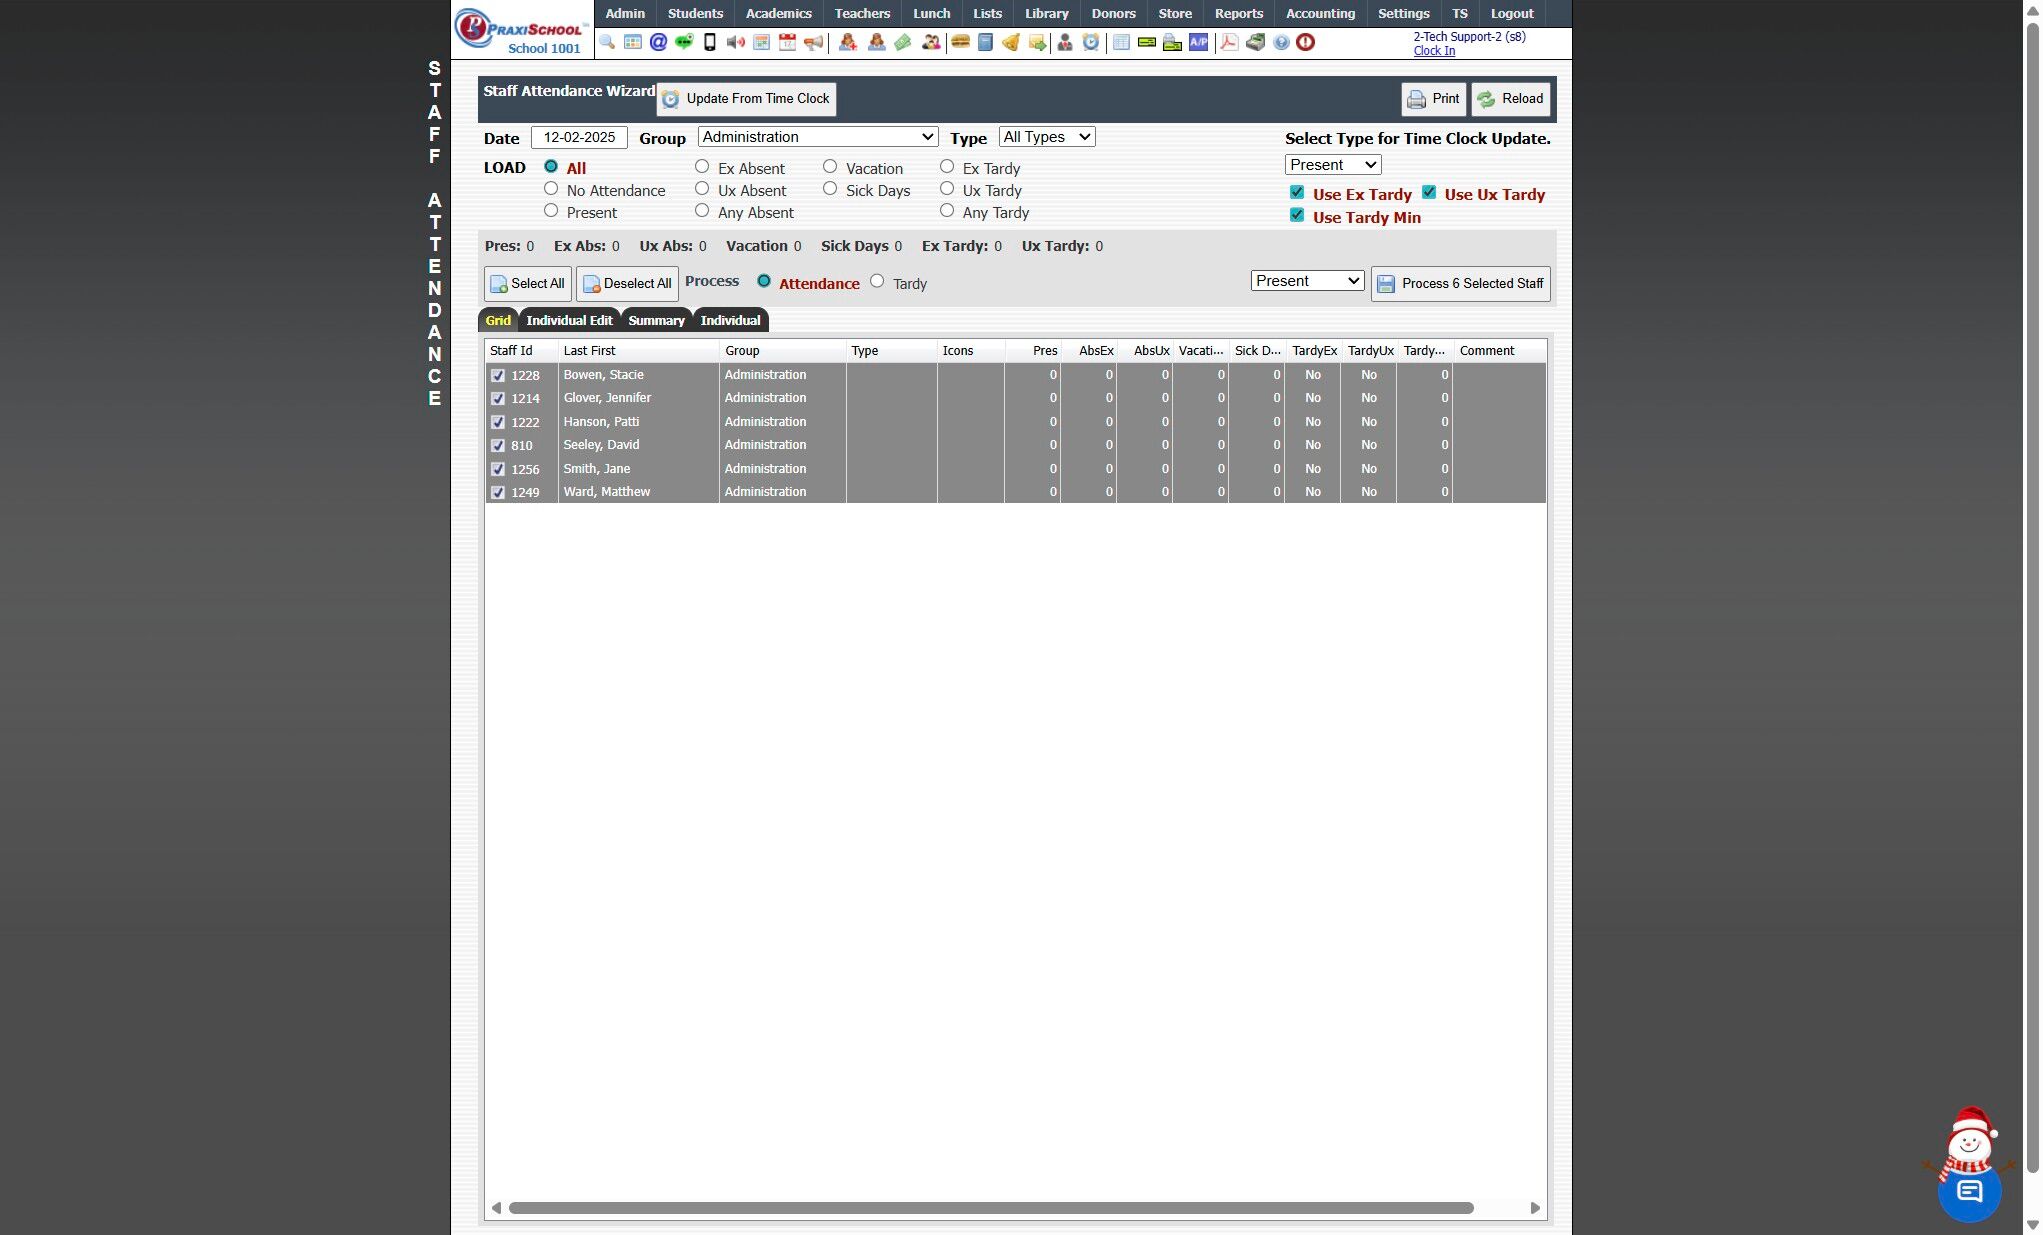Click the PDF document icon
Screen dimensions: 2043x1235
click(1229, 42)
